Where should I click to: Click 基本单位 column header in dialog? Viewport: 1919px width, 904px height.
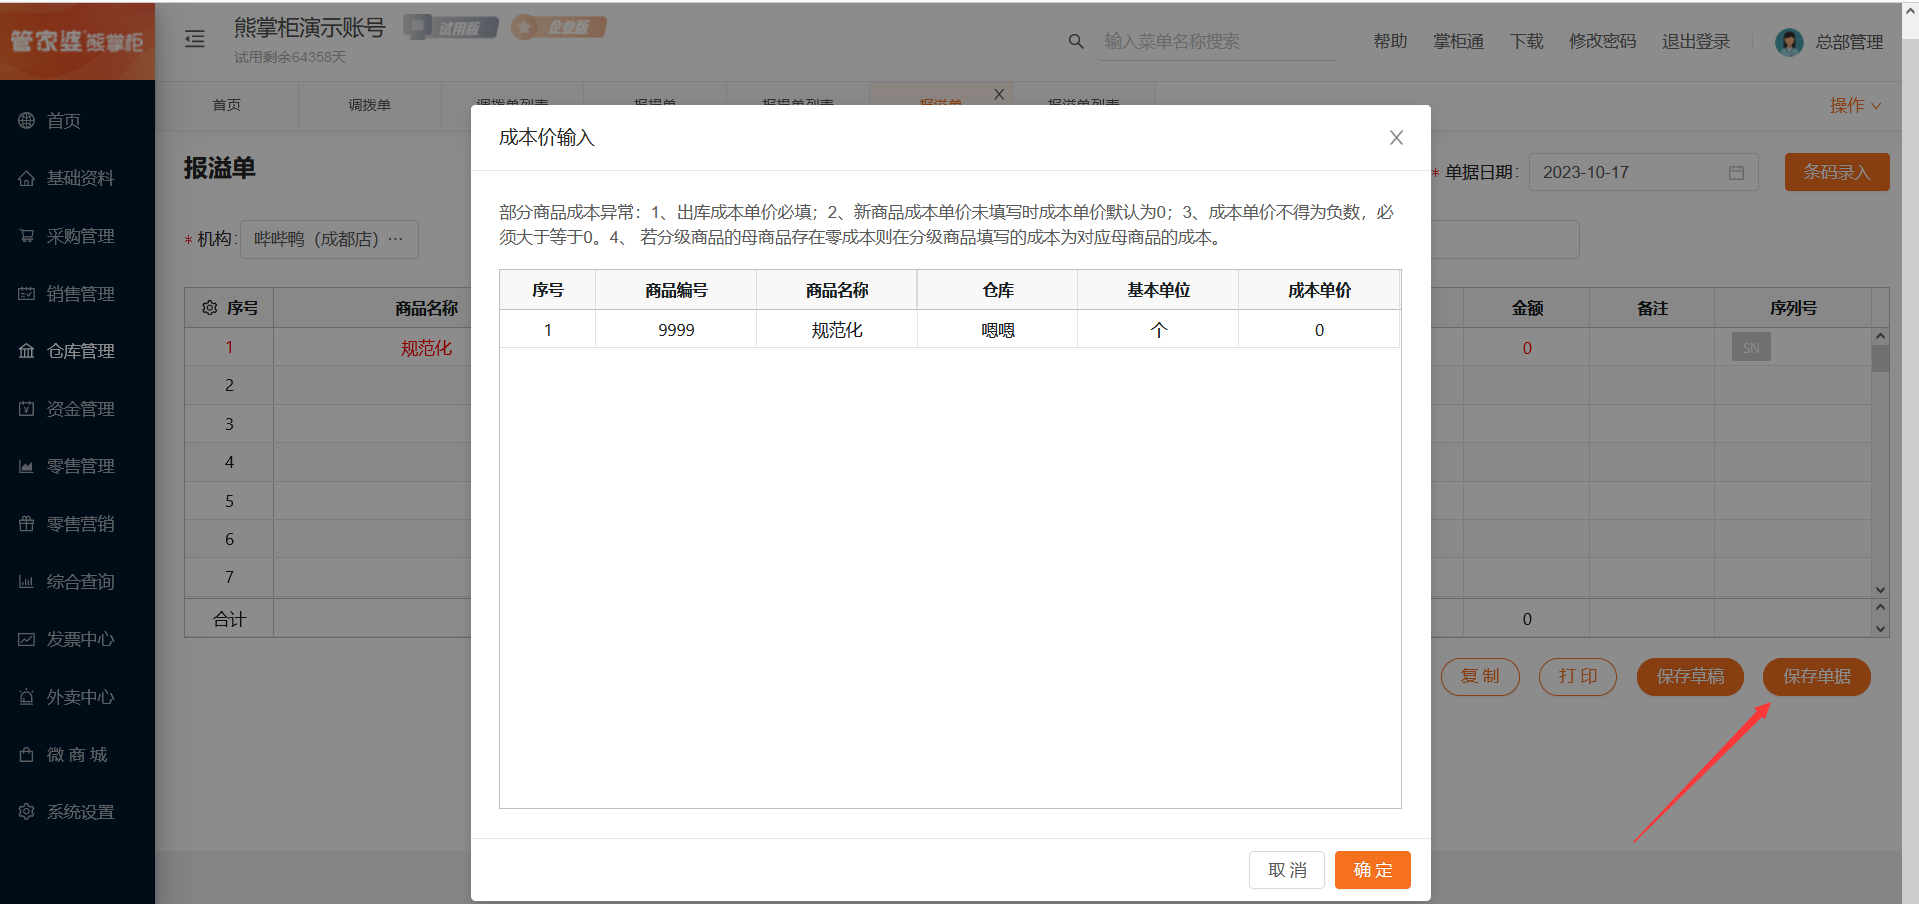tap(1158, 290)
